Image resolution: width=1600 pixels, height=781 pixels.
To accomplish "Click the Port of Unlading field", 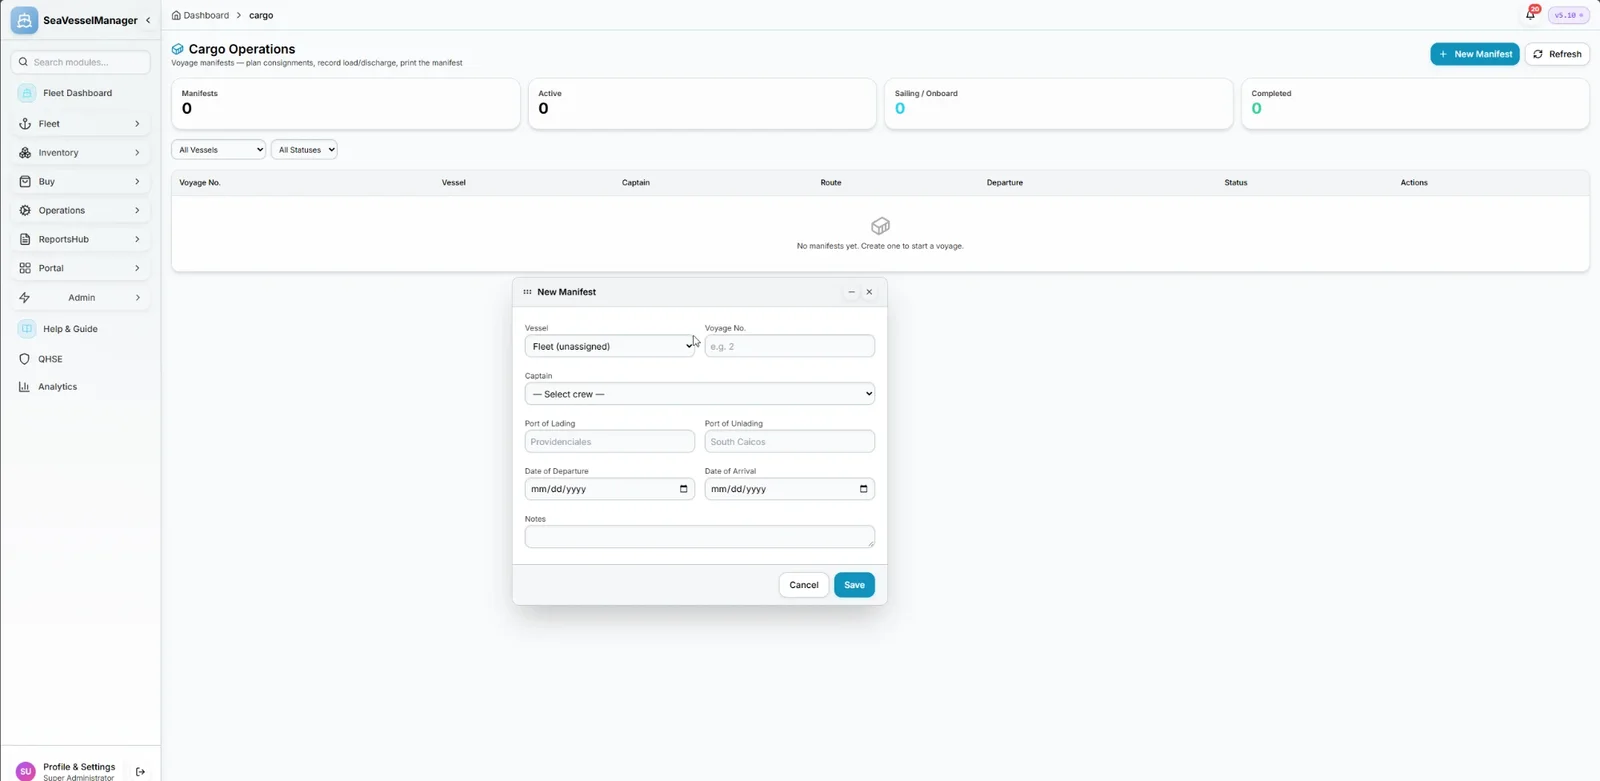I will 789,441.
